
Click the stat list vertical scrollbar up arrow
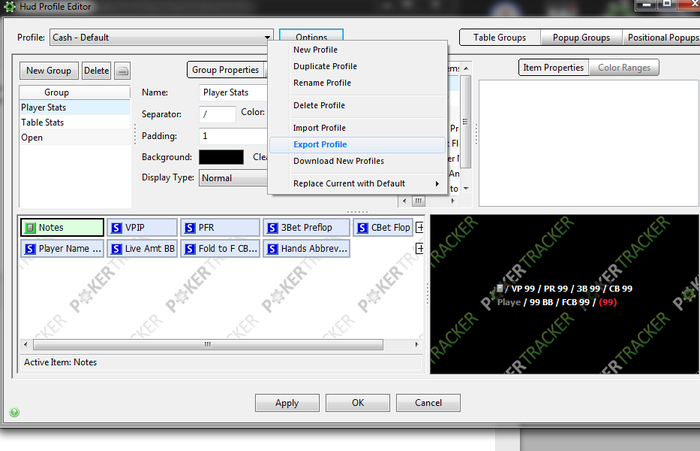466,68
